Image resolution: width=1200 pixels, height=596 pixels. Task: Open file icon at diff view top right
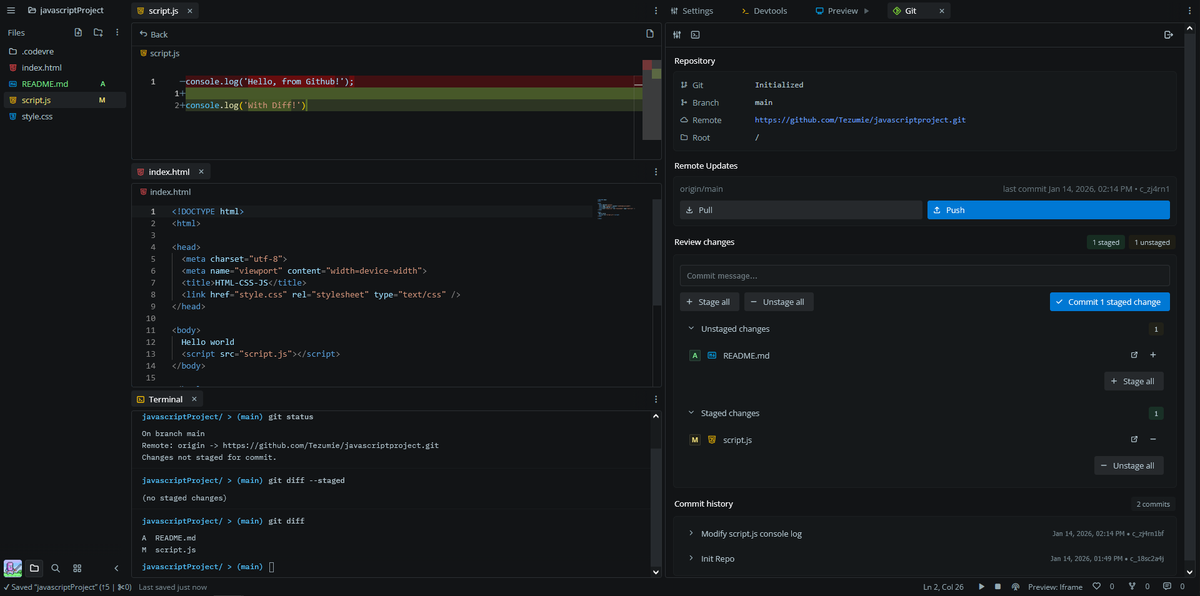[650, 33]
